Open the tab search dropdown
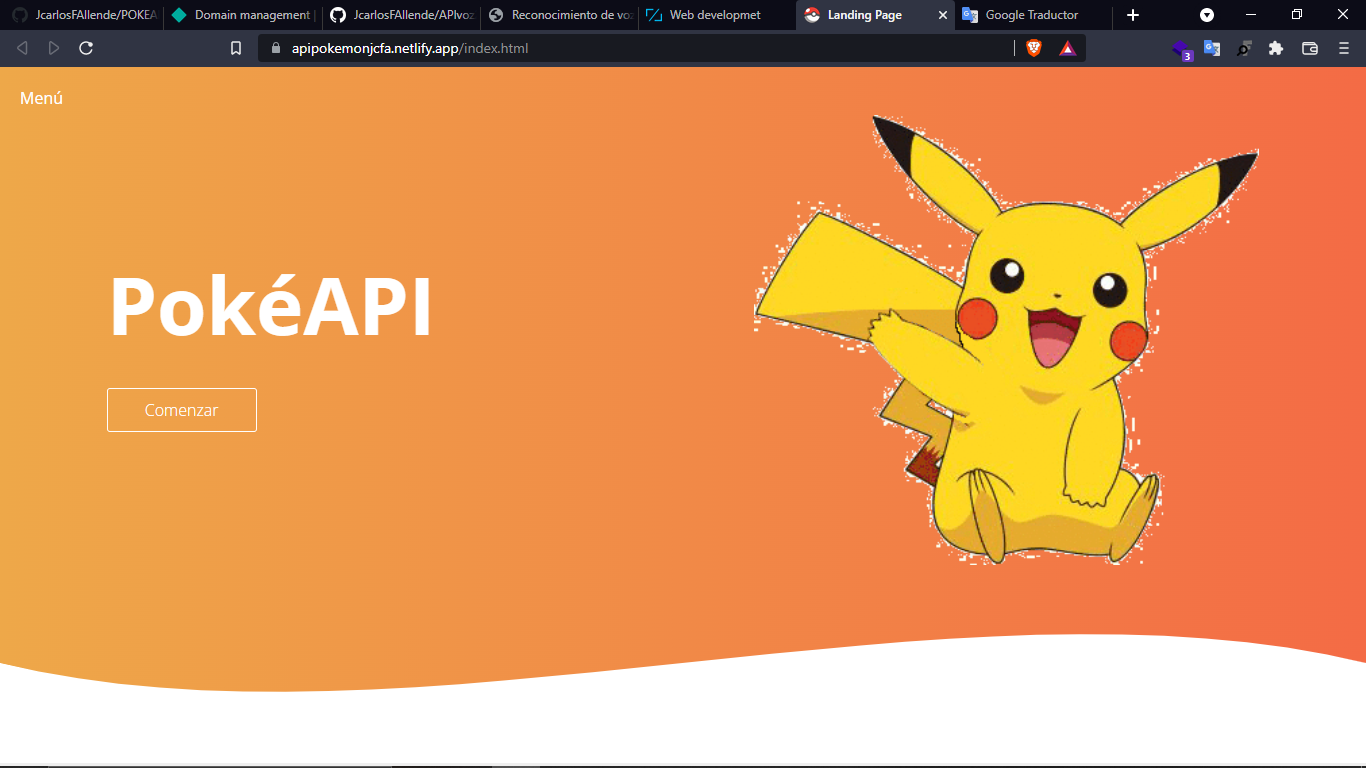 1207,15
